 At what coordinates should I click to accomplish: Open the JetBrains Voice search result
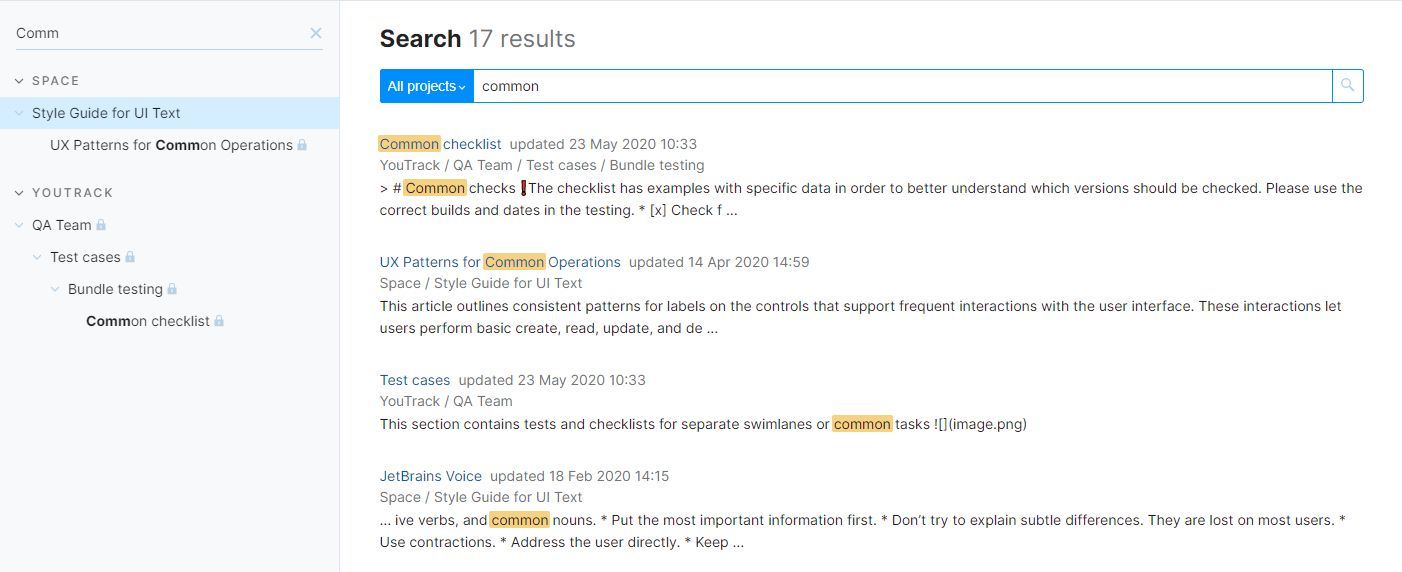coord(430,476)
